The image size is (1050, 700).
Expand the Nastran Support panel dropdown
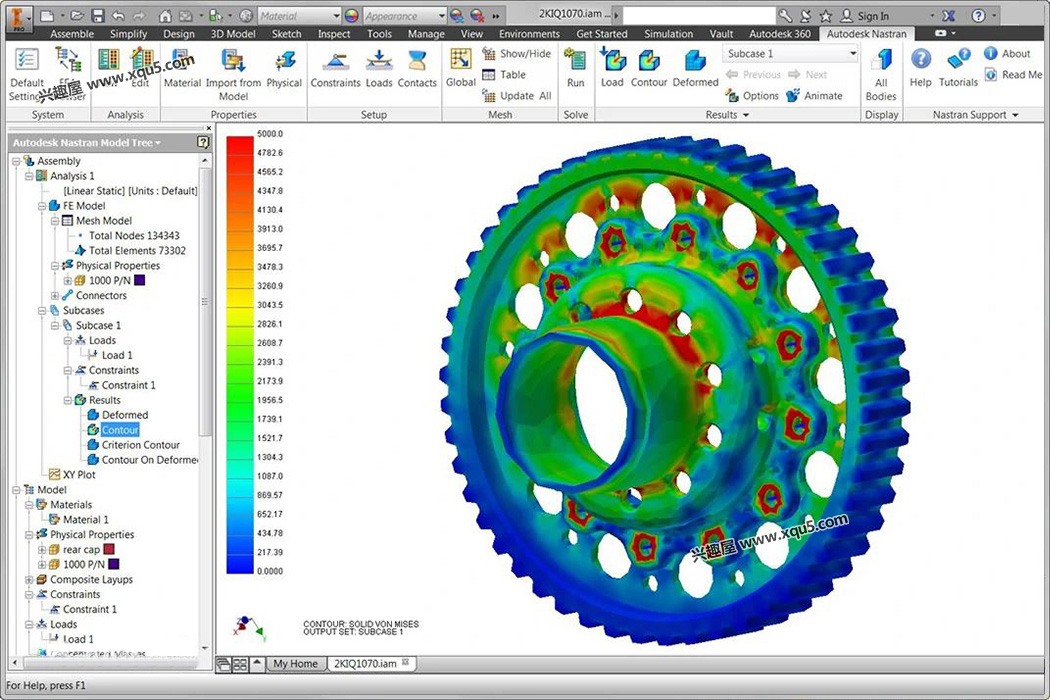click(x=1015, y=115)
